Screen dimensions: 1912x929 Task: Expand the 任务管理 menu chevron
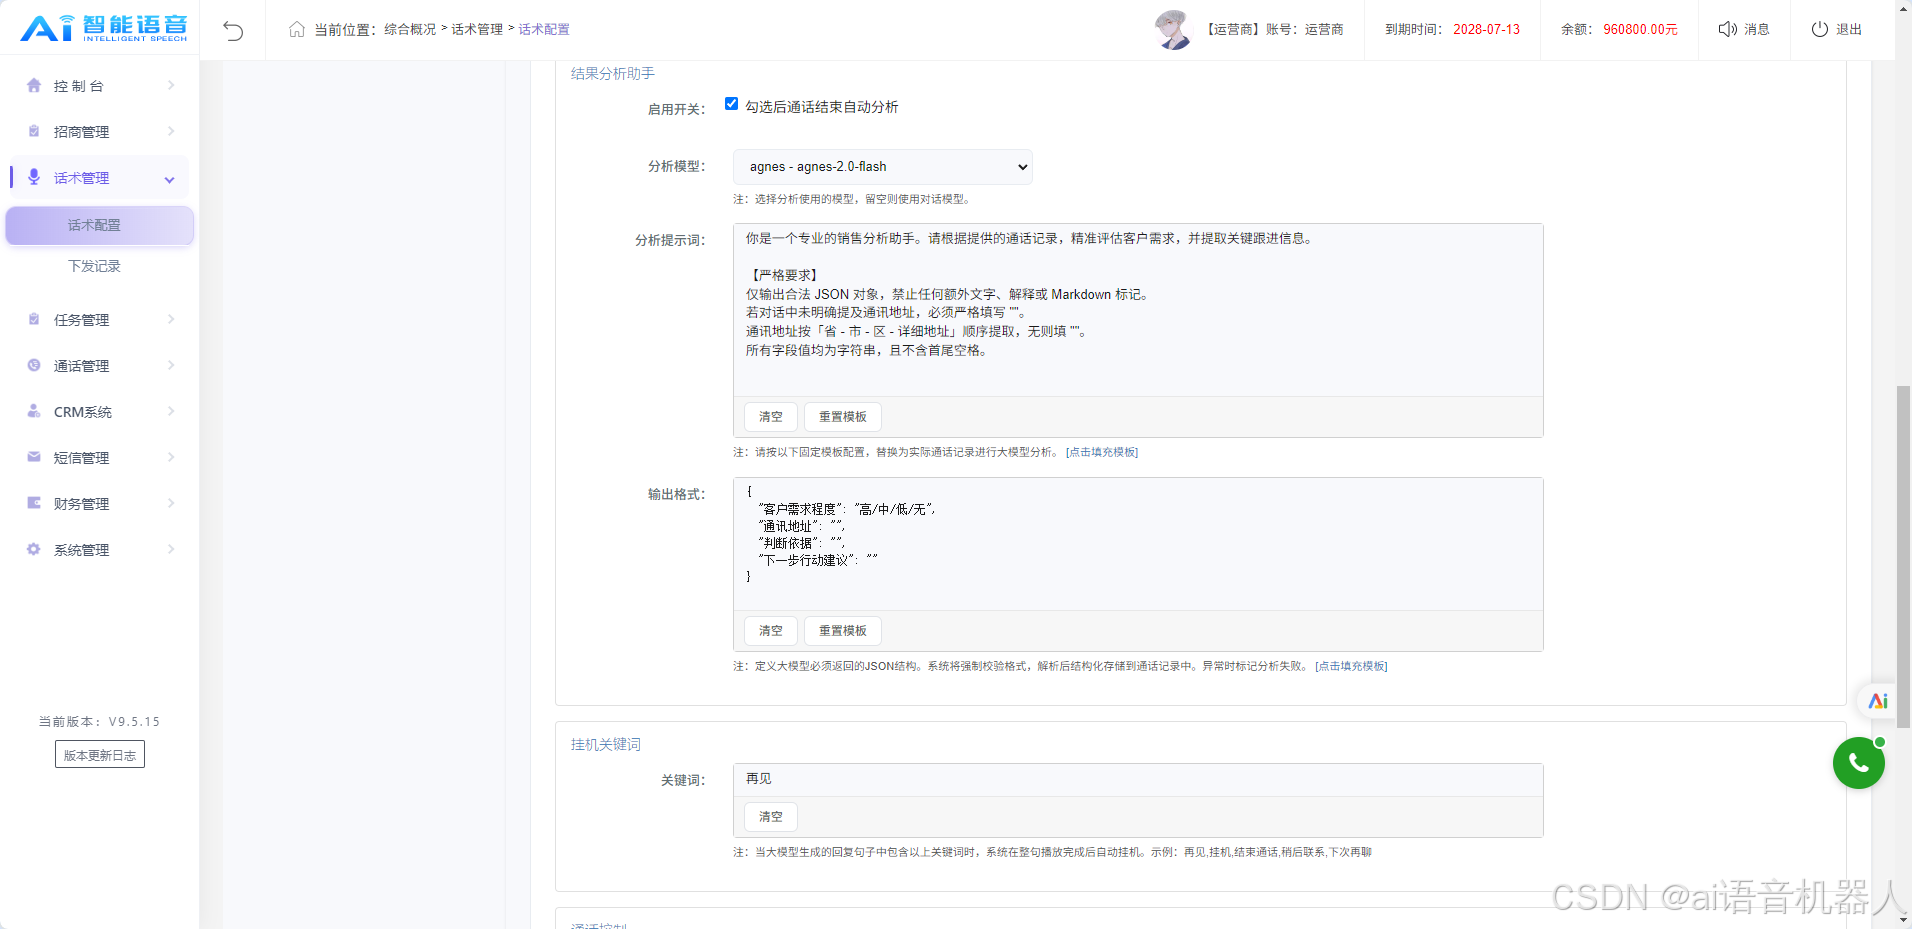(x=171, y=319)
